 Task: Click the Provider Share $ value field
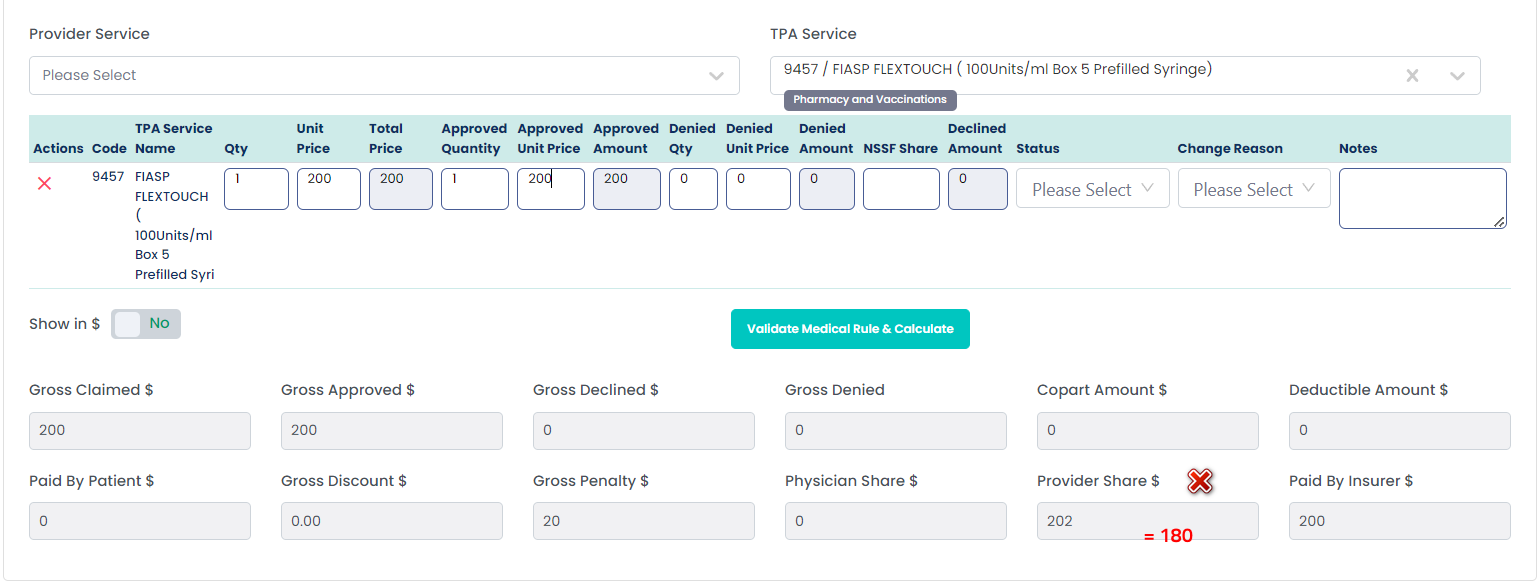tap(1147, 521)
